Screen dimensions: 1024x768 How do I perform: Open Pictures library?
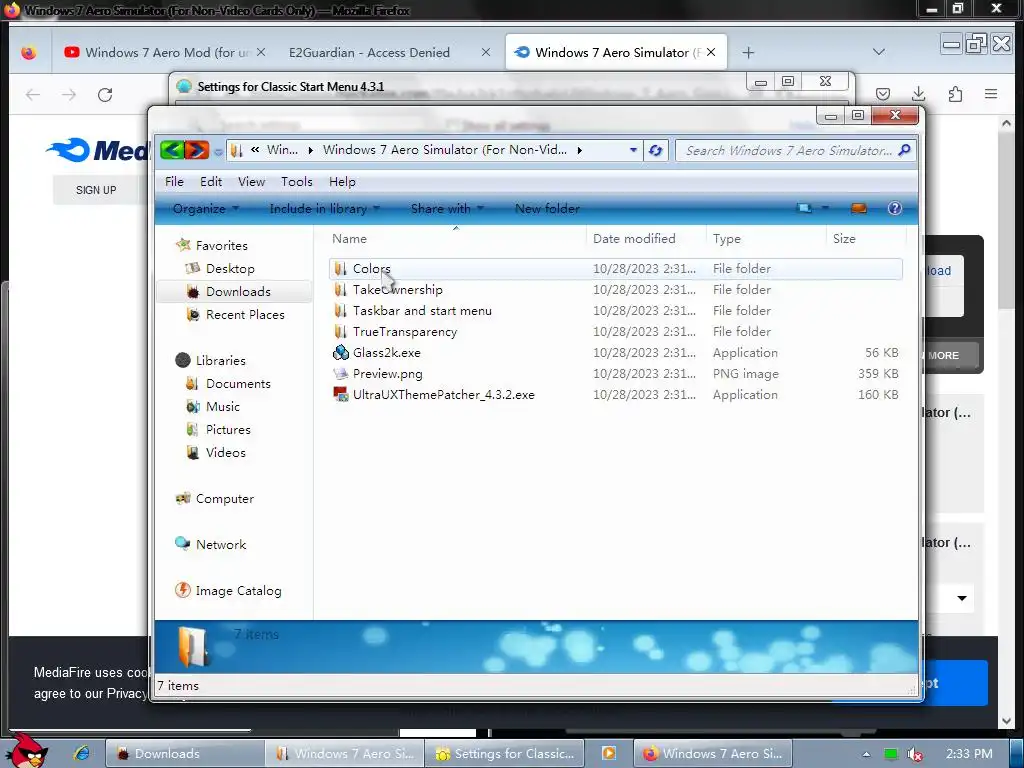coord(219,429)
